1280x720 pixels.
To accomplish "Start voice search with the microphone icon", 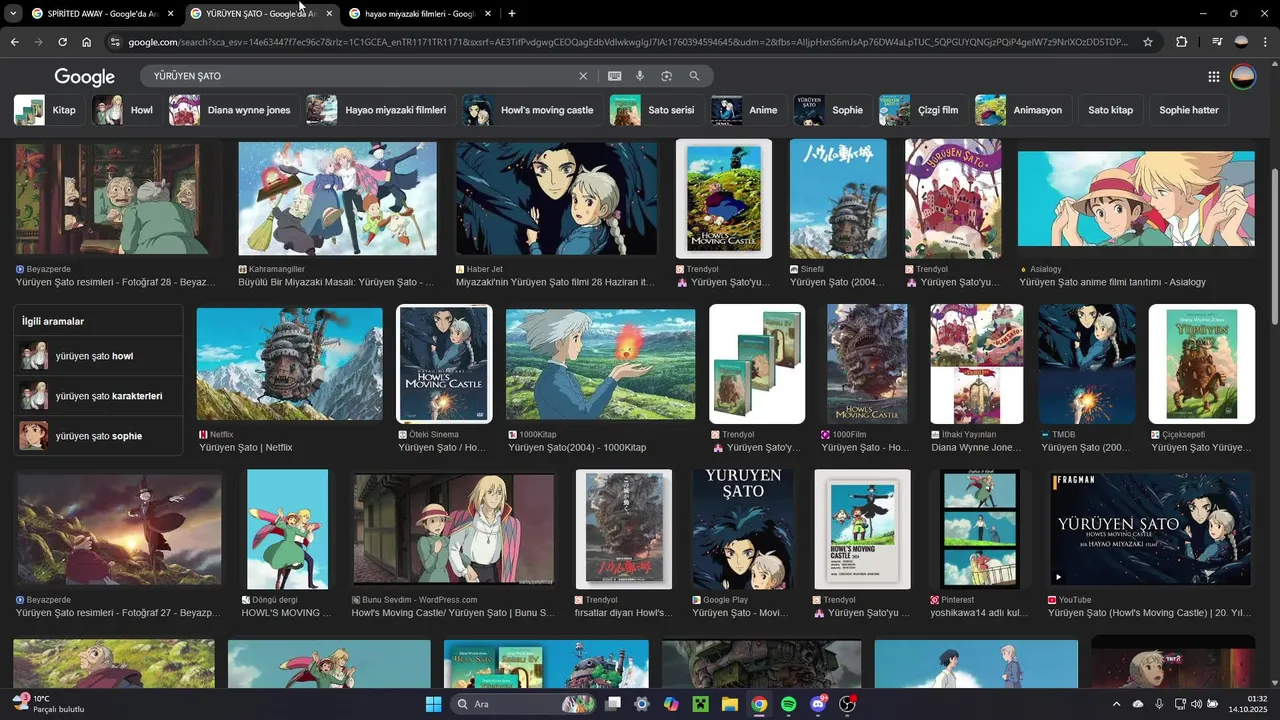I will pos(640,76).
